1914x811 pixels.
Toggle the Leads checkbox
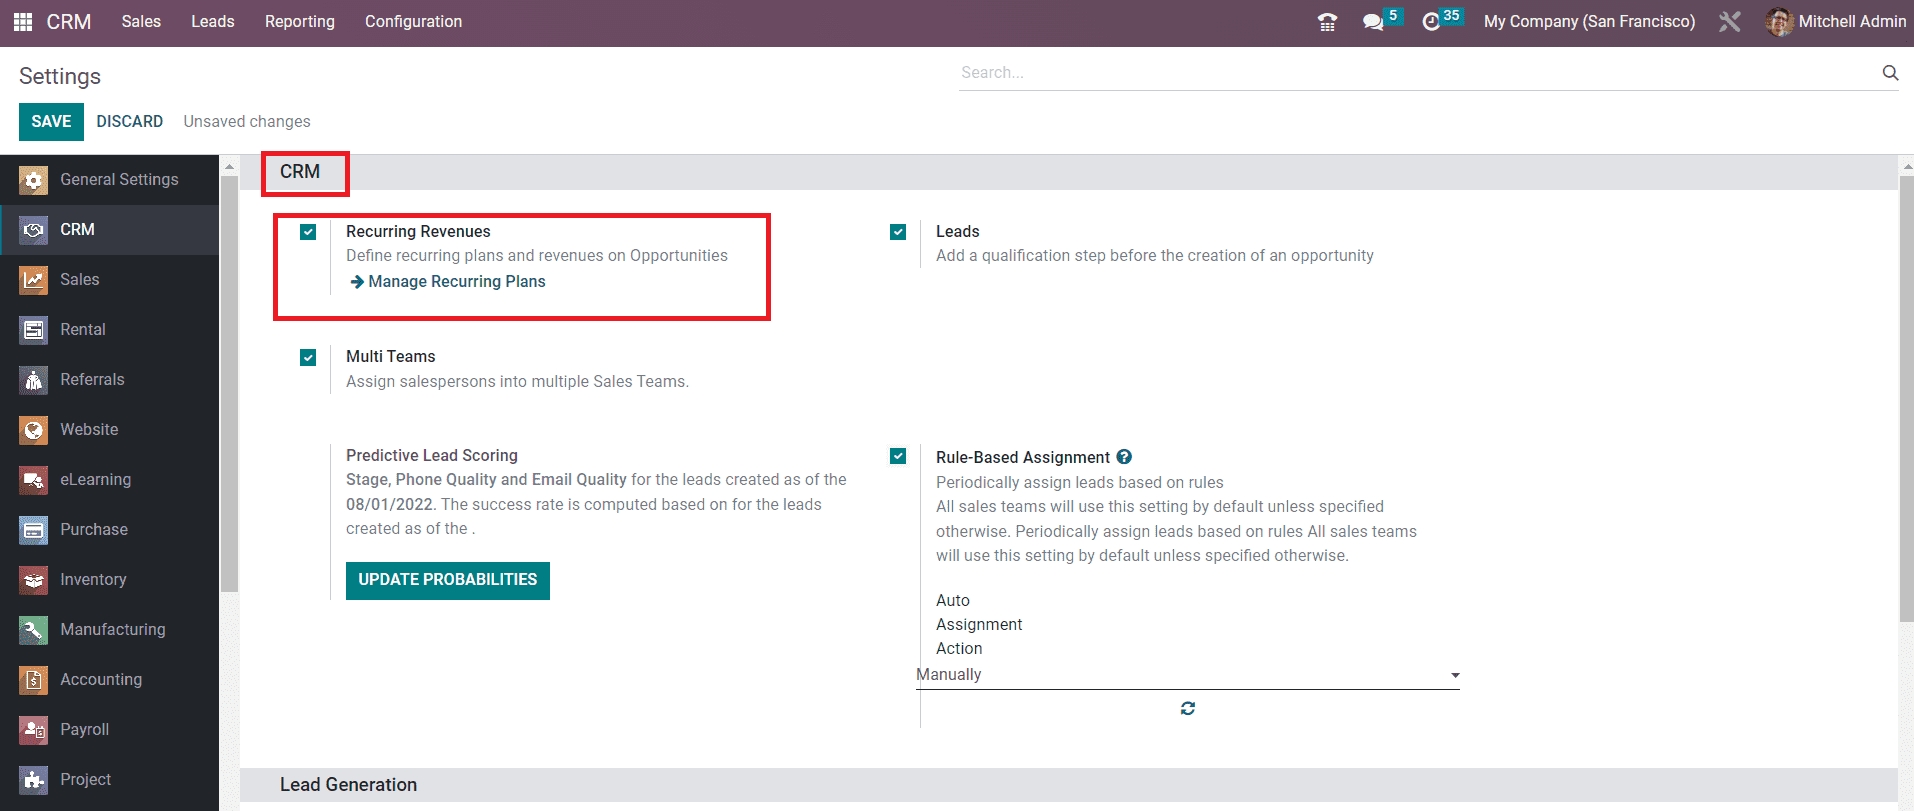tap(898, 232)
